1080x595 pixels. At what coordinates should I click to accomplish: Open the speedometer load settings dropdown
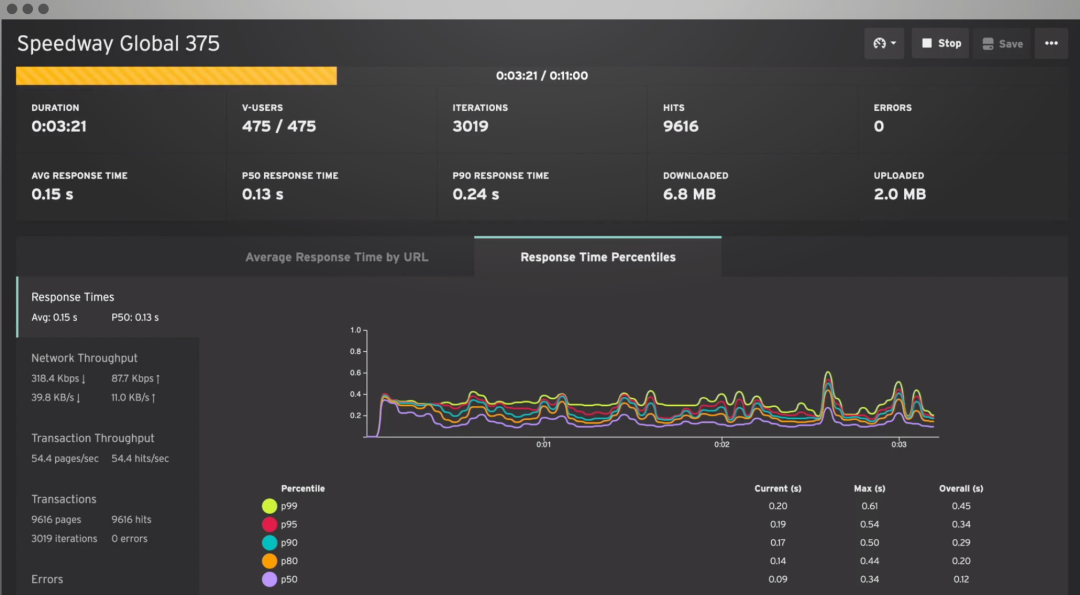point(885,44)
